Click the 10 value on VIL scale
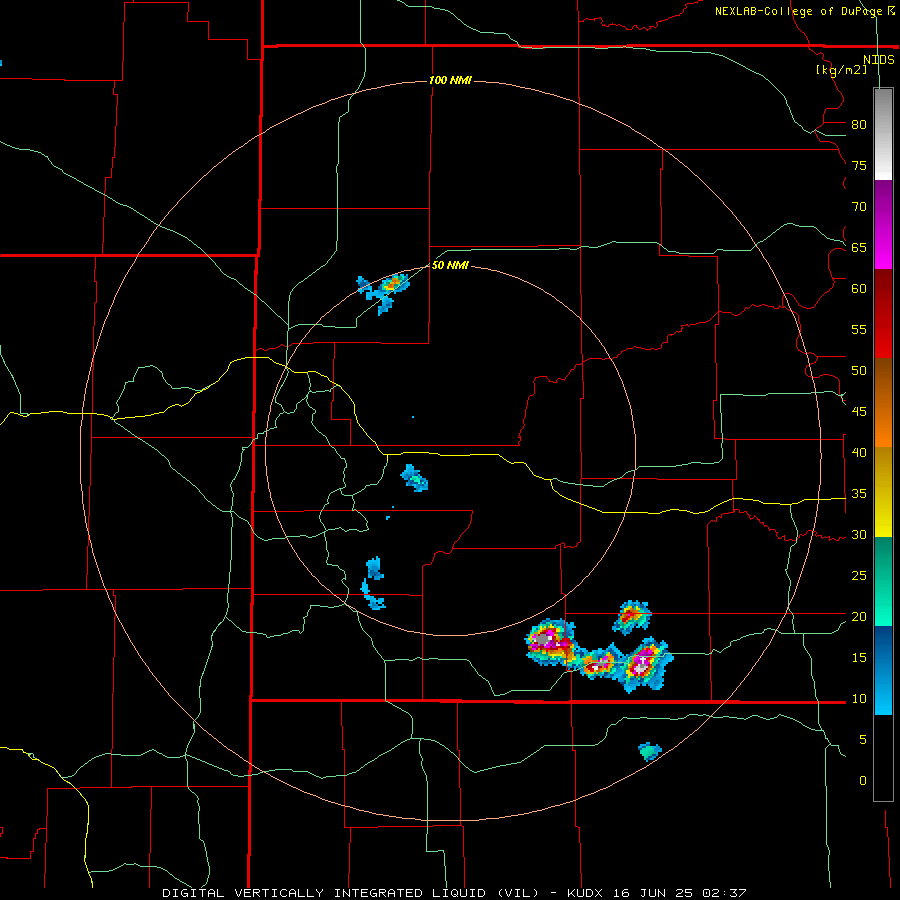Viewport: 900px width, 900px height. click(859, 699)
